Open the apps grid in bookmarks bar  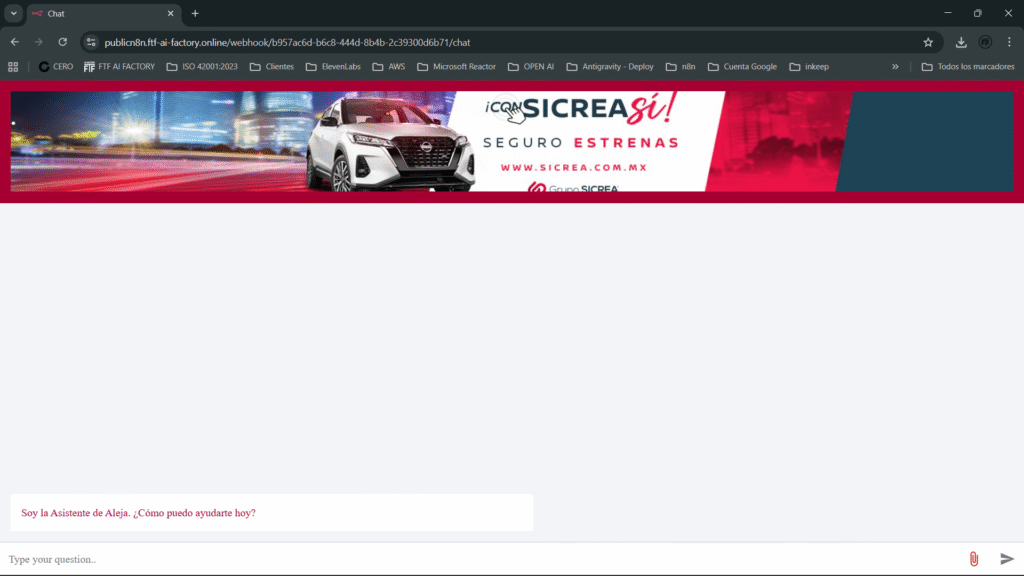[13, 67]
